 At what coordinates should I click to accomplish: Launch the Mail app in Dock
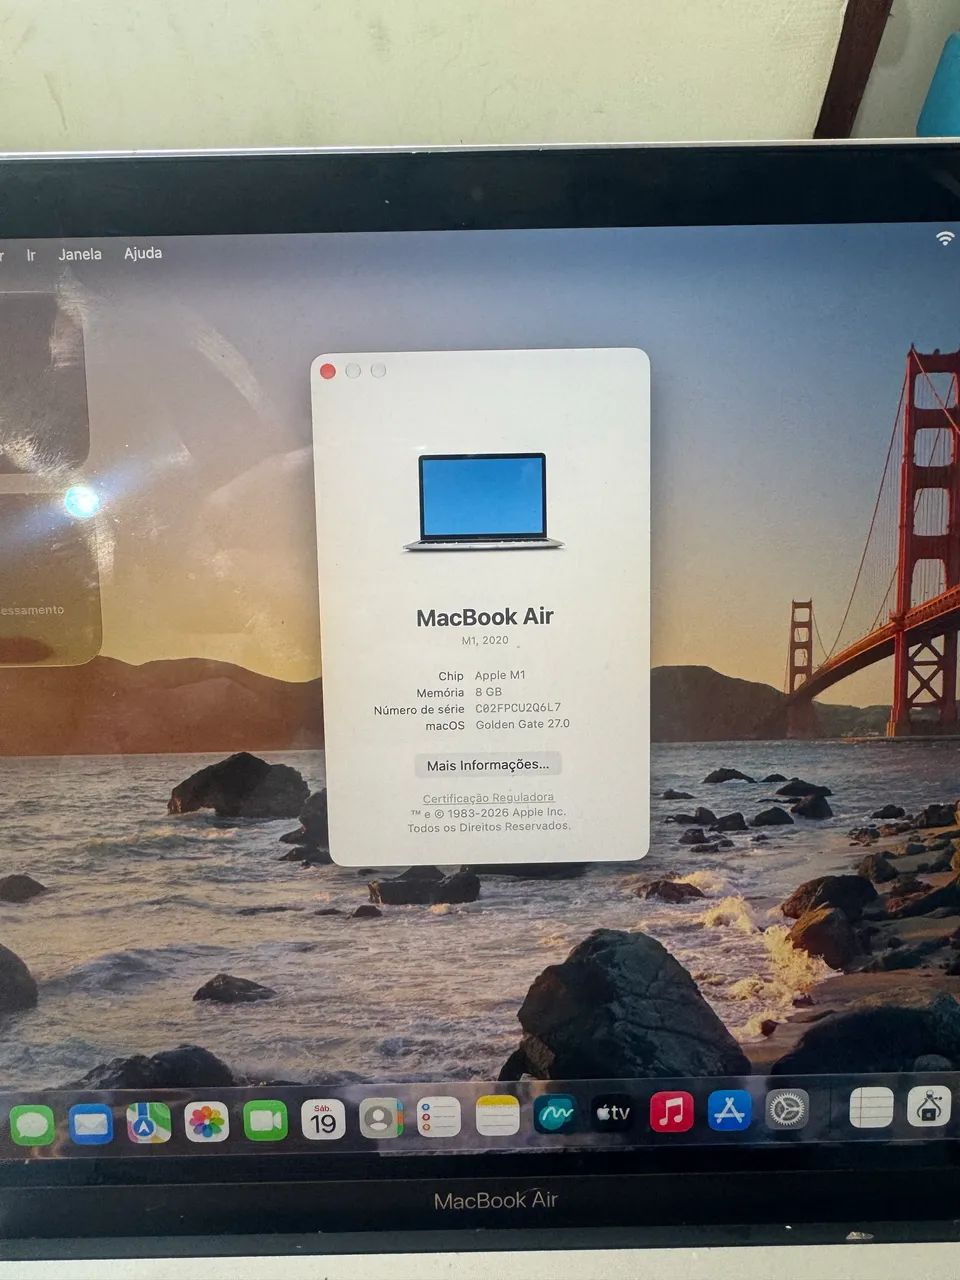click(90, 1124)
